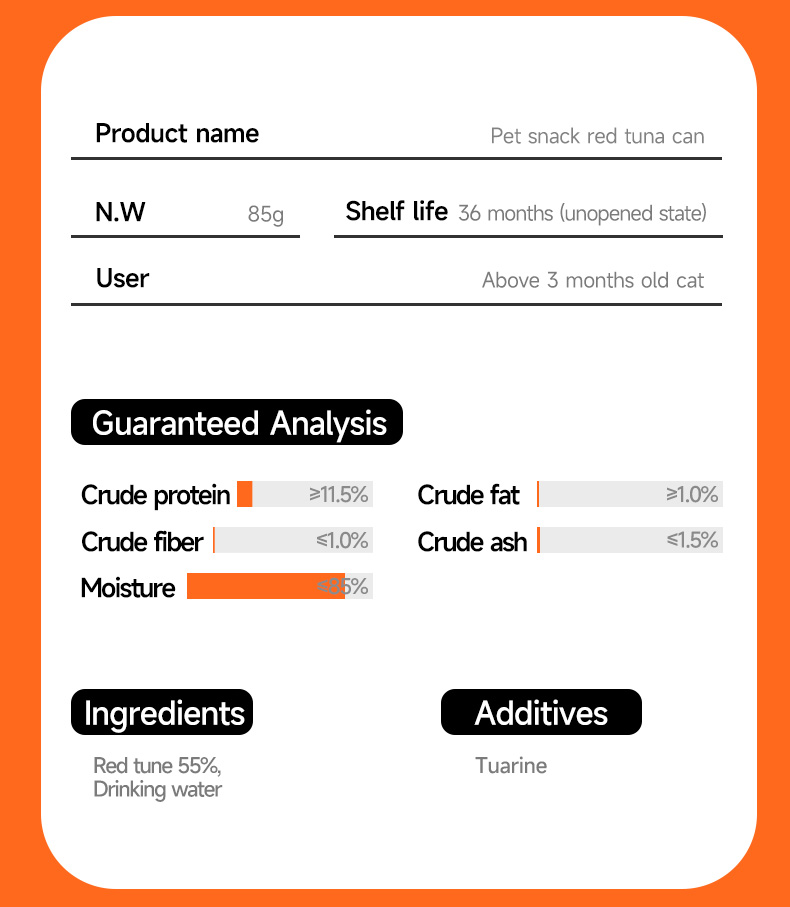Click the Crude fat percentage bar

point(630,494)
